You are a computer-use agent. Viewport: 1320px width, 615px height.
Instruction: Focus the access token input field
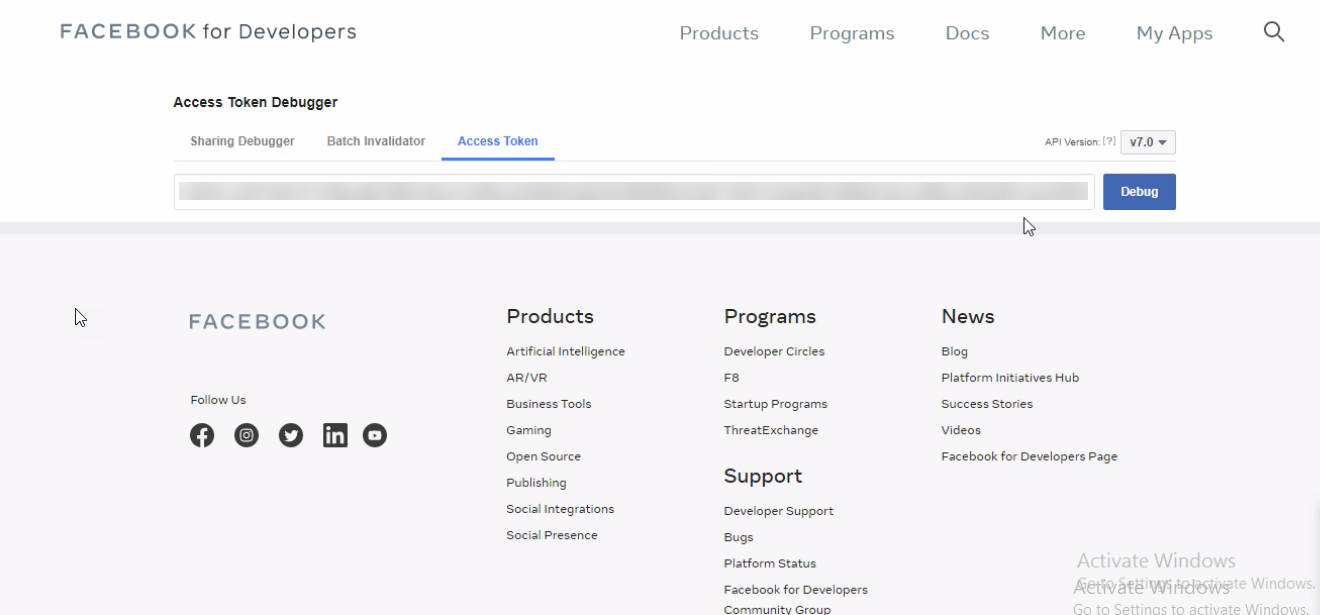click(634, 192)
